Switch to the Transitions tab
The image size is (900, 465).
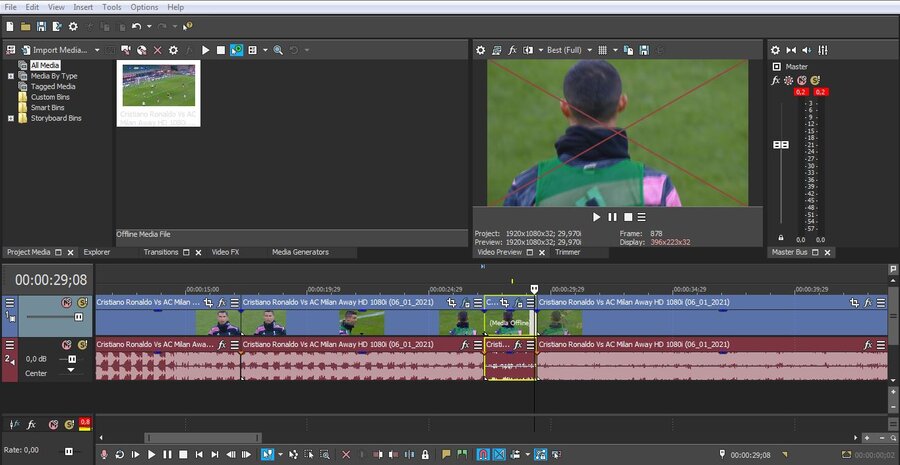tap(161, 252)
